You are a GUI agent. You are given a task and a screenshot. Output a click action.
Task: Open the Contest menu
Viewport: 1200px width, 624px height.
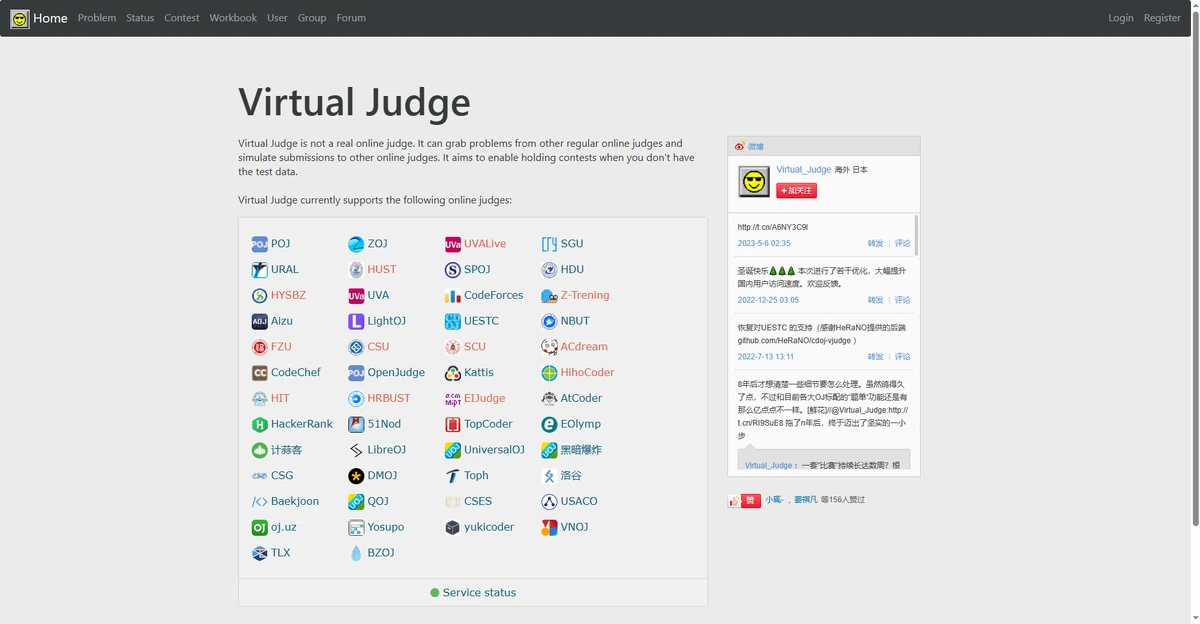click(x=182, y=18)
